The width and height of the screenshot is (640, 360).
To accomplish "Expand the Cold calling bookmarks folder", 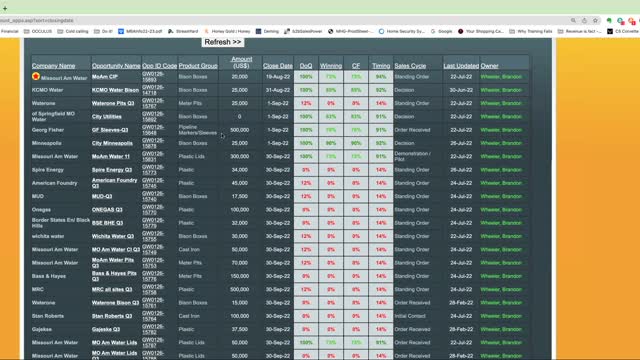I will 73,31.
